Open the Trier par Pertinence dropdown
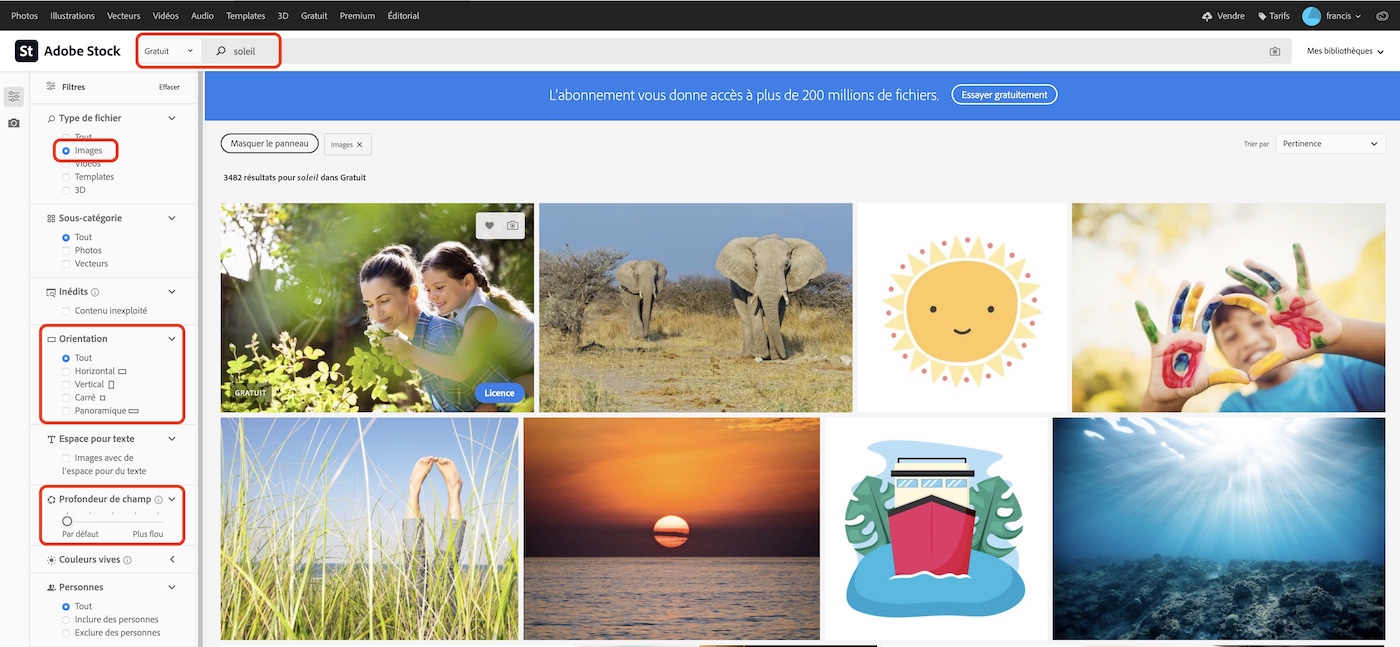 coord(1330,143)
